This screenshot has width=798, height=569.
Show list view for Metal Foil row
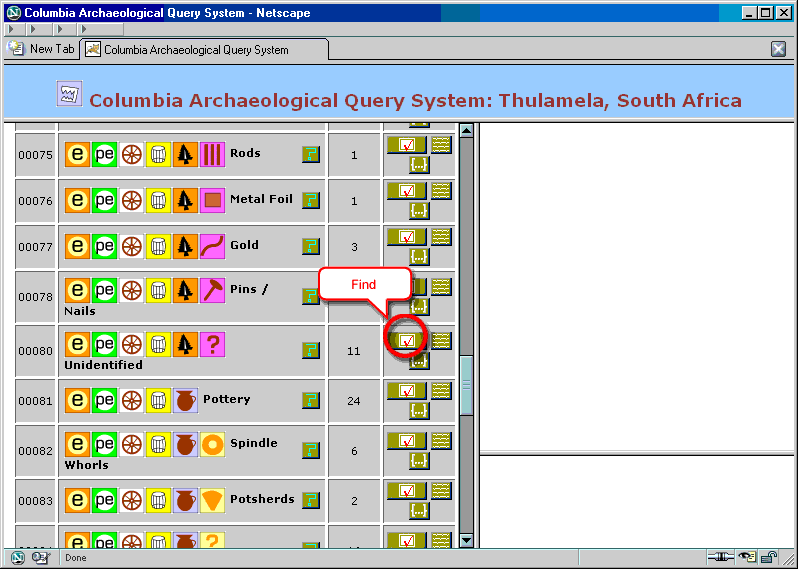(x=441, y=191)
